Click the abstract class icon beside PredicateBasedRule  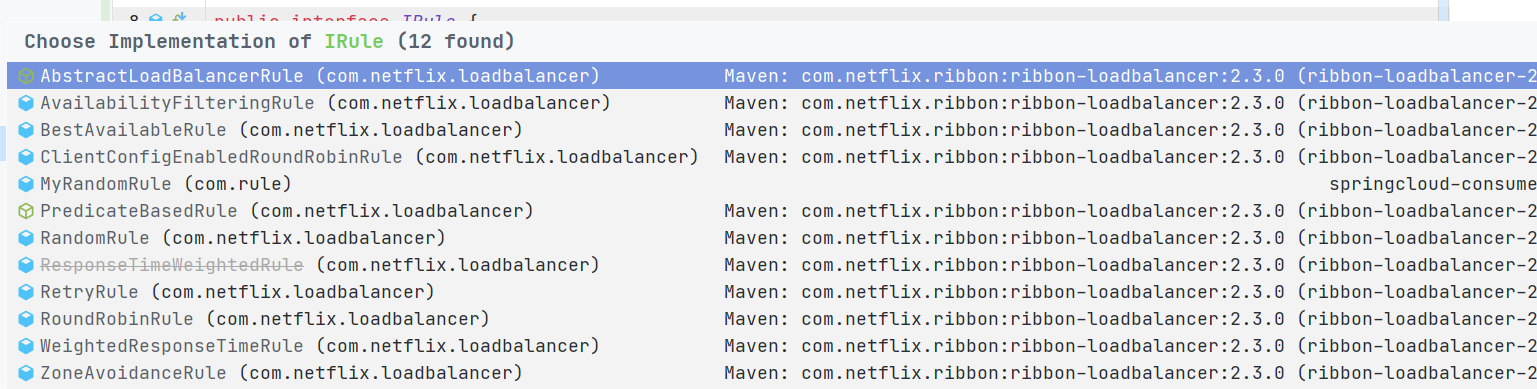pyautogui.click(x=26, y=211)
